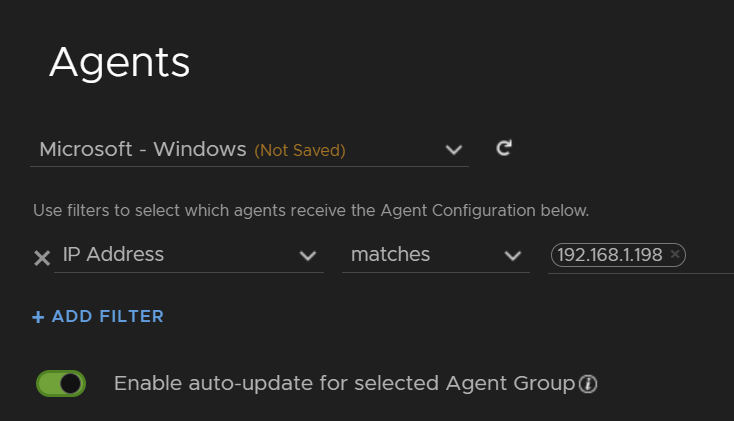Click the (Not Saved) label
The width and height of the screenshot is (734, 421).
[x=300, y=150]
